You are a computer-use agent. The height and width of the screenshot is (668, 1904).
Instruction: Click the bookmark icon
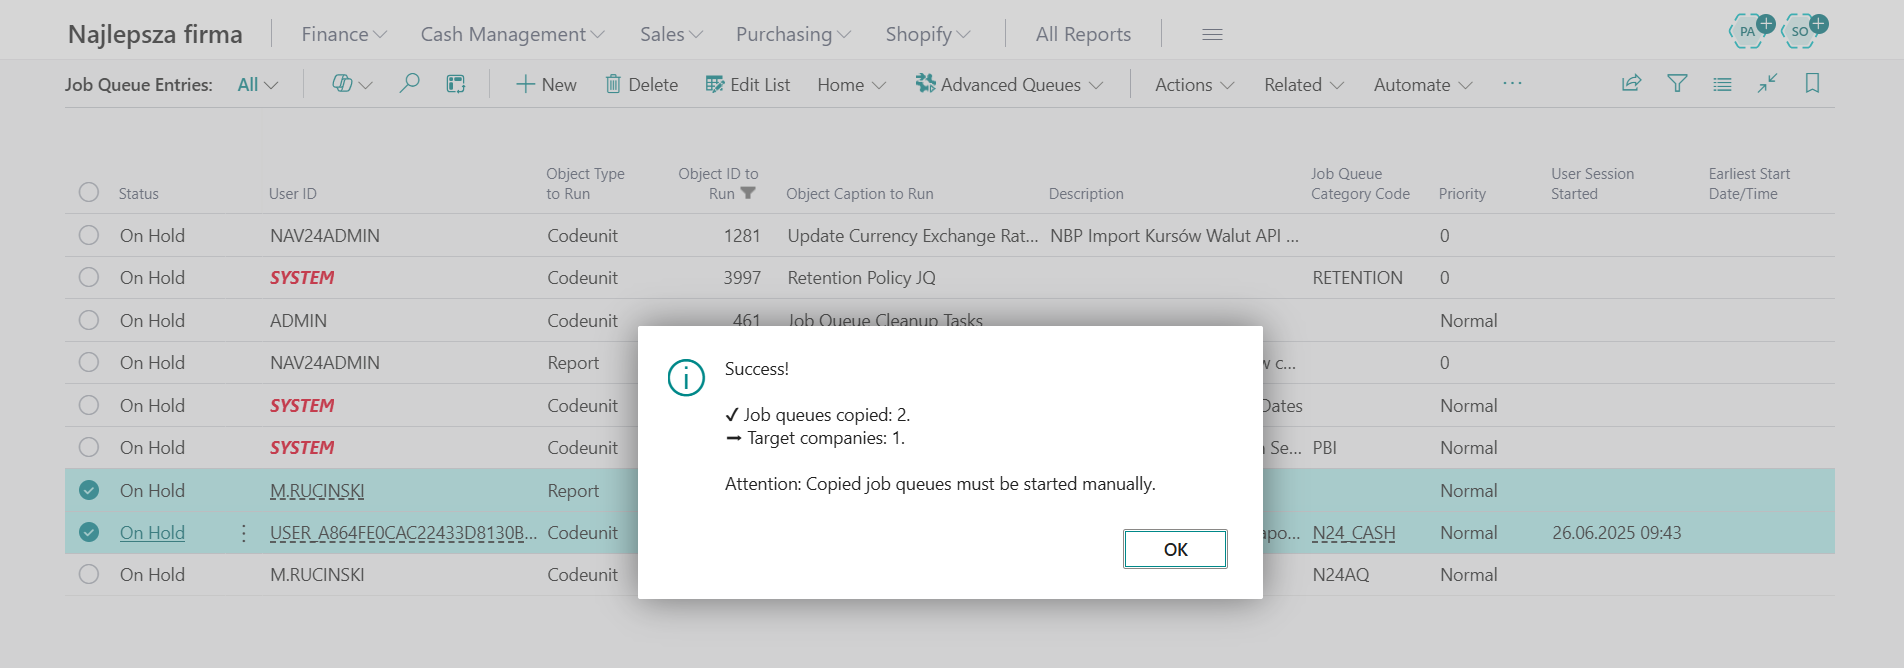[1812, 83]
